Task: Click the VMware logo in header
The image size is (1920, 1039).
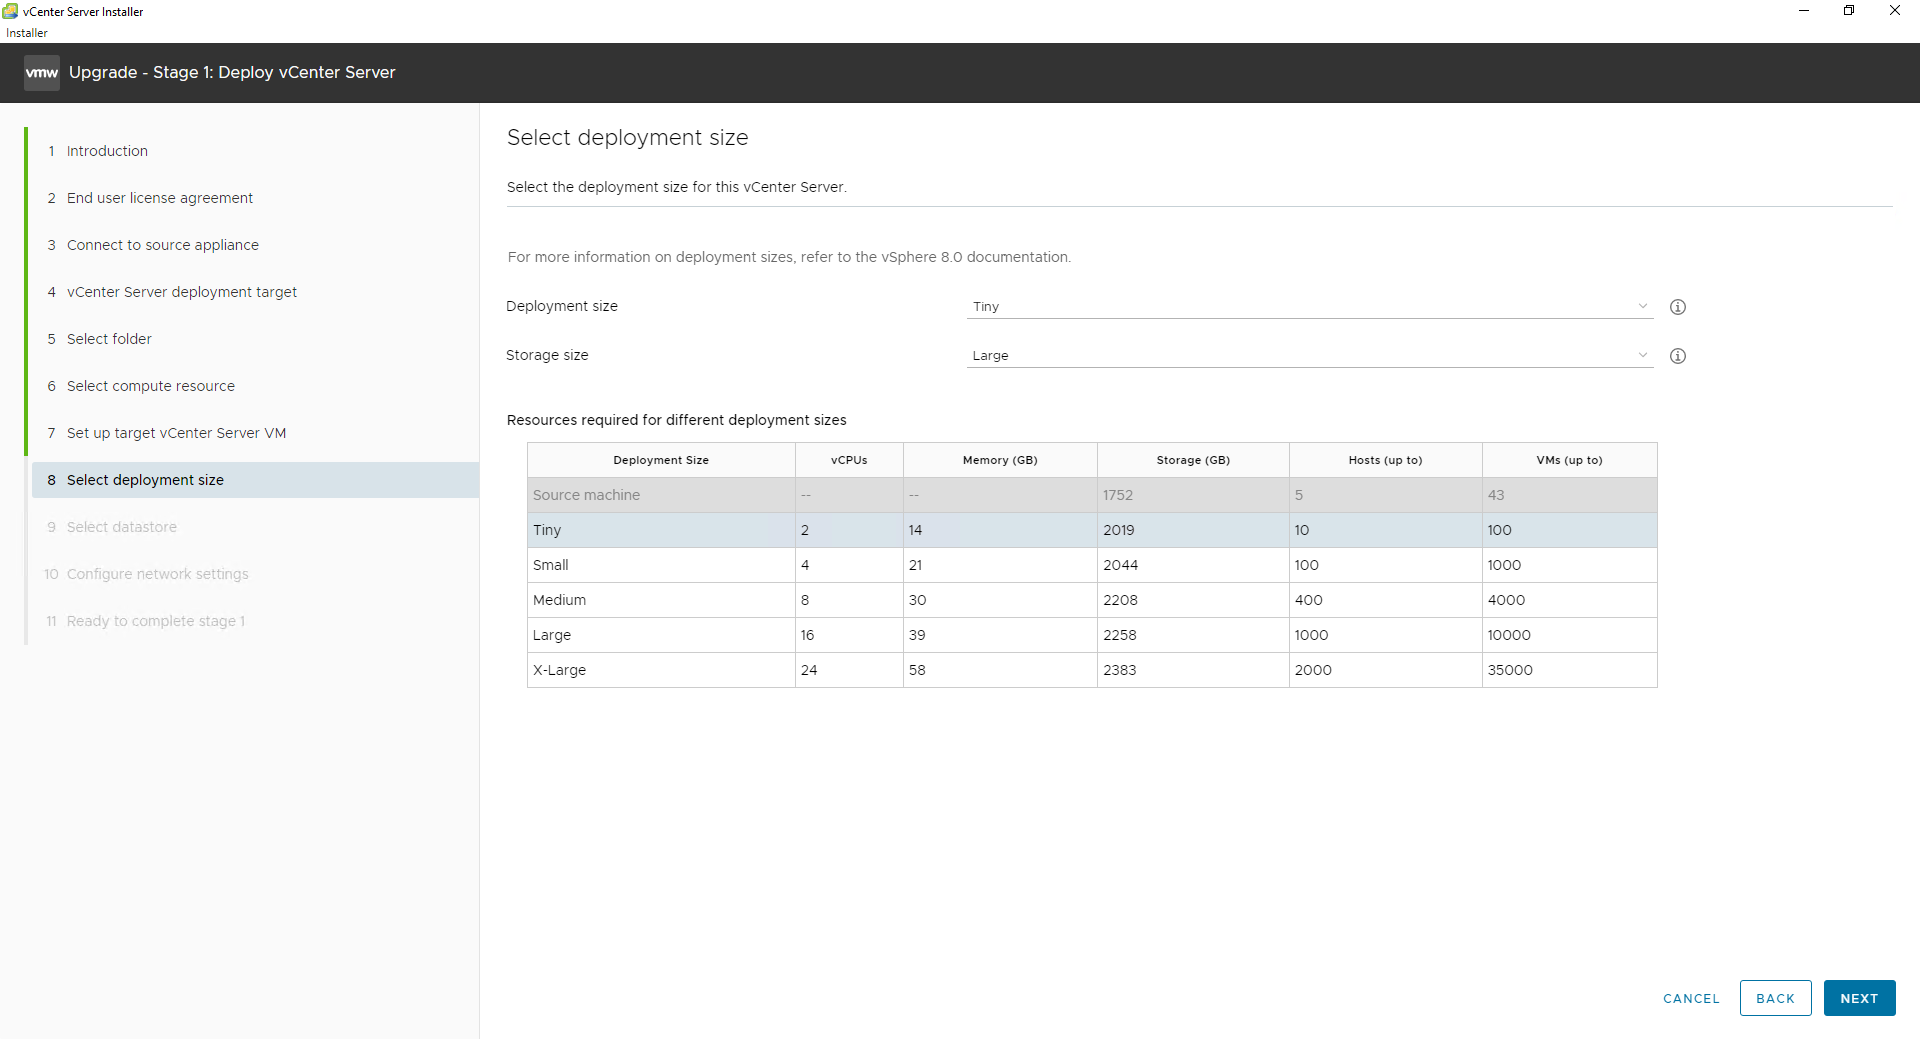Action: [41, 73]
